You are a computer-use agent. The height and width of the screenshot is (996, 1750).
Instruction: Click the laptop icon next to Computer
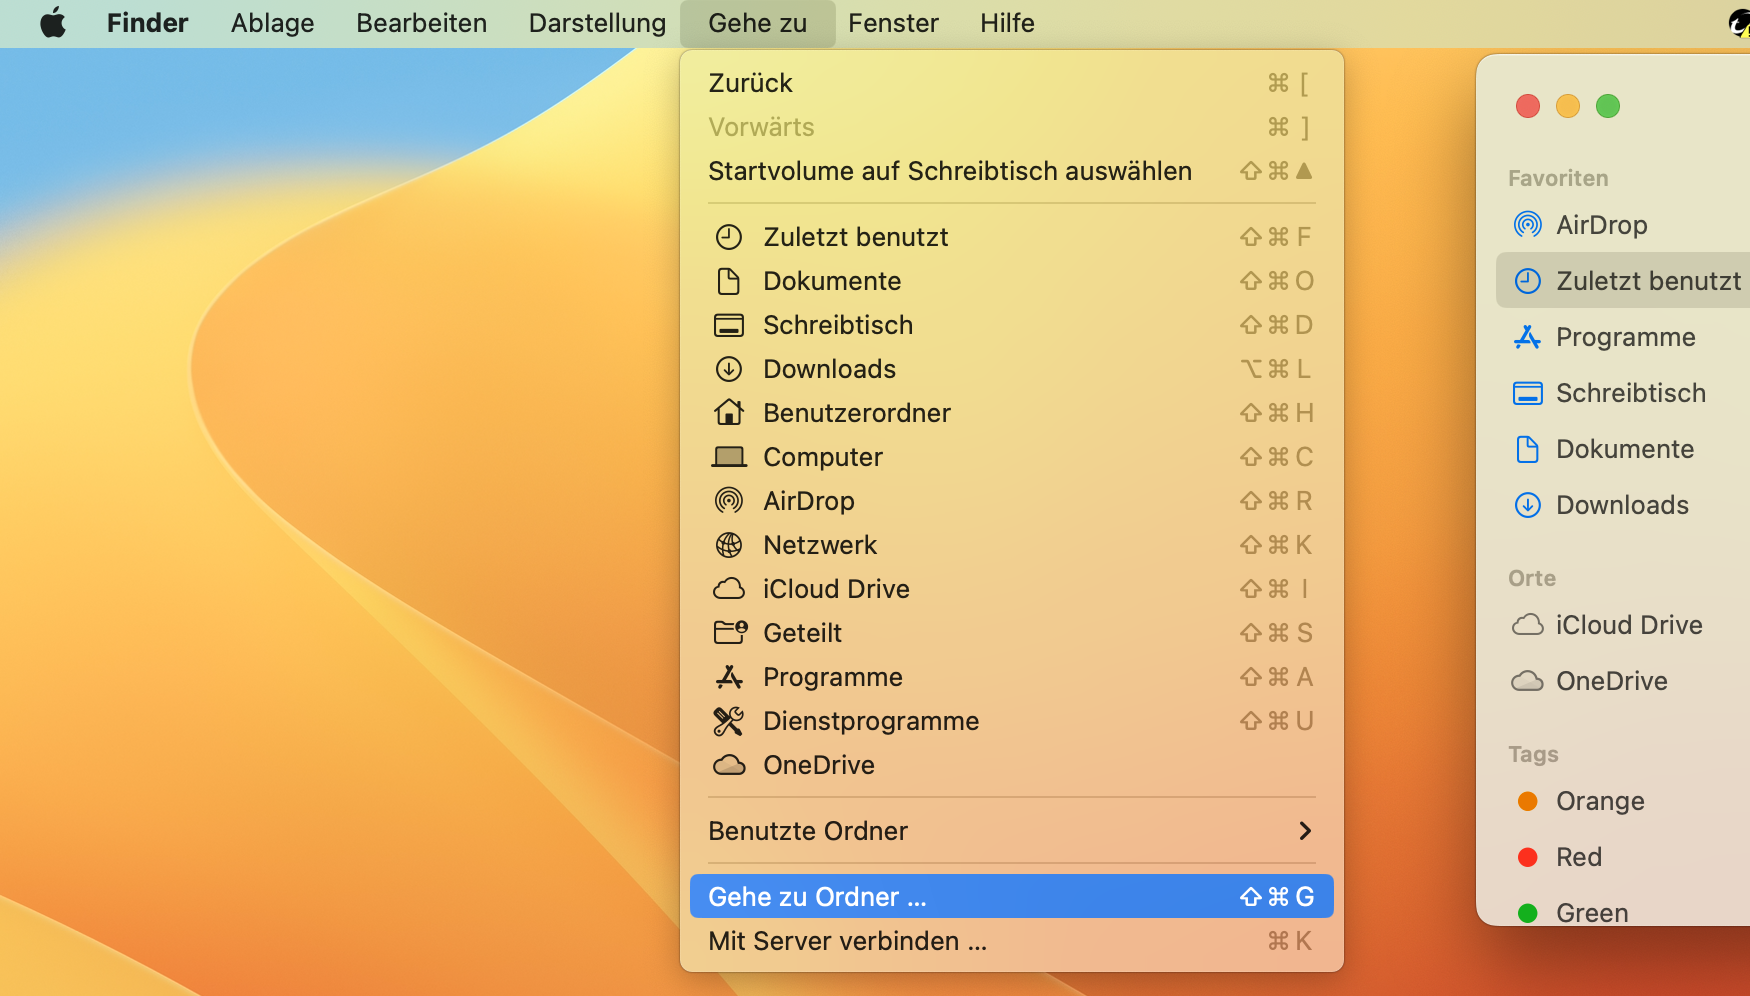point(729,457)
